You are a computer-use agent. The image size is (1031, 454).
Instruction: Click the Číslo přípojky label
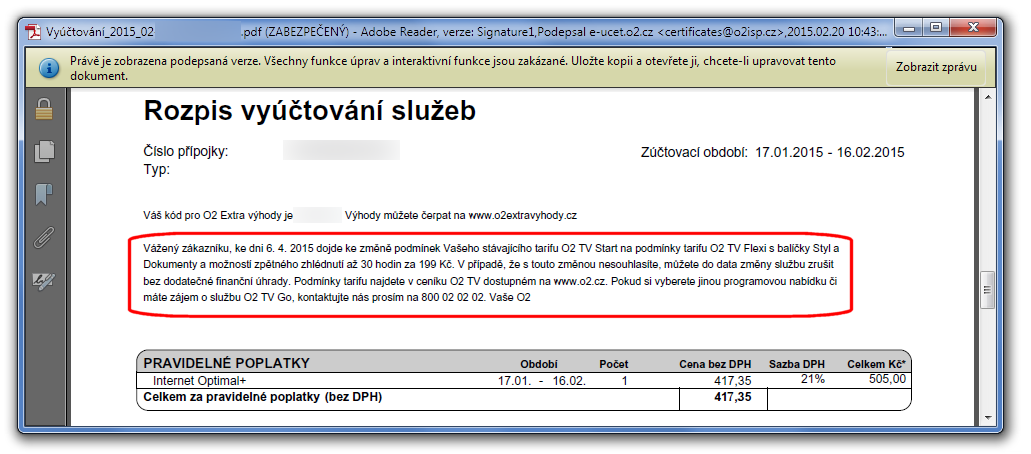coord(186,152)
